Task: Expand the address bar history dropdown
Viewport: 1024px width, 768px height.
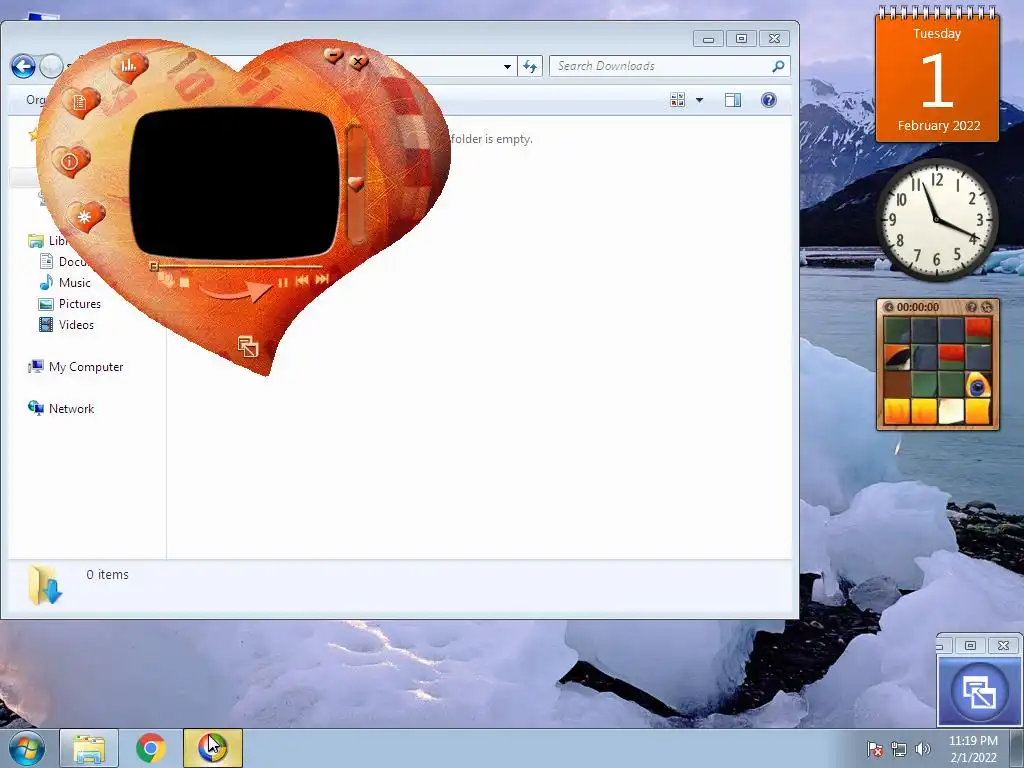Action: click(507, 66)
